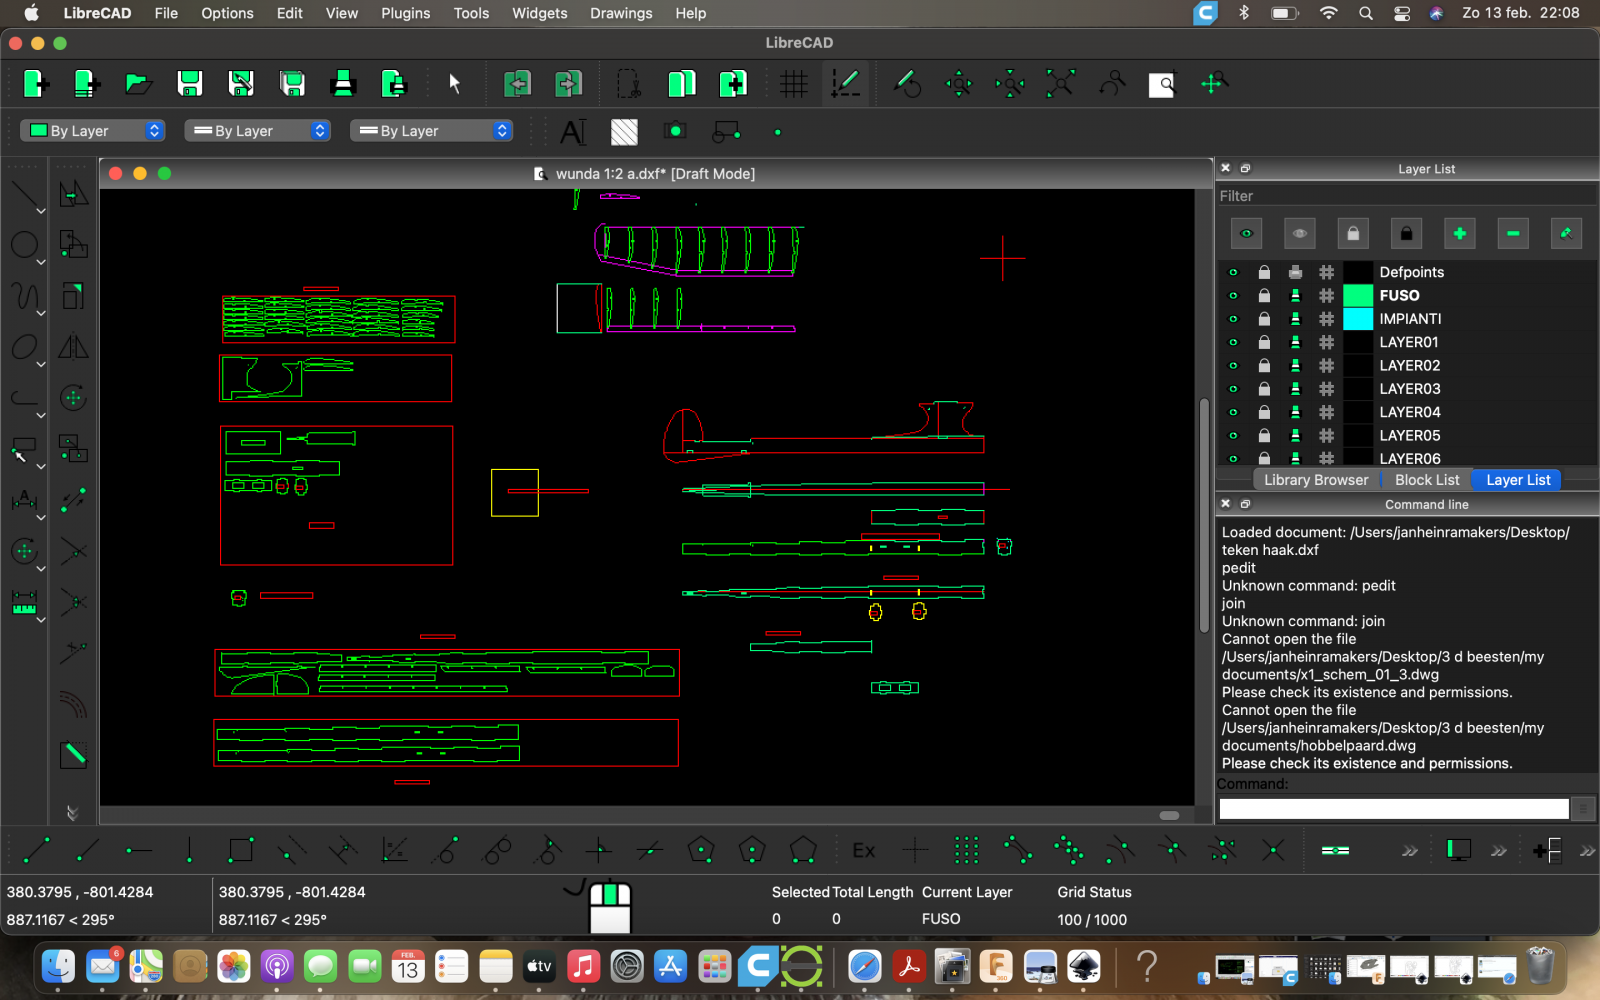The width and height of the screenshot is (1600, 1000).
Task: Click the Redo arrow icon
Action: click(568, 84)
